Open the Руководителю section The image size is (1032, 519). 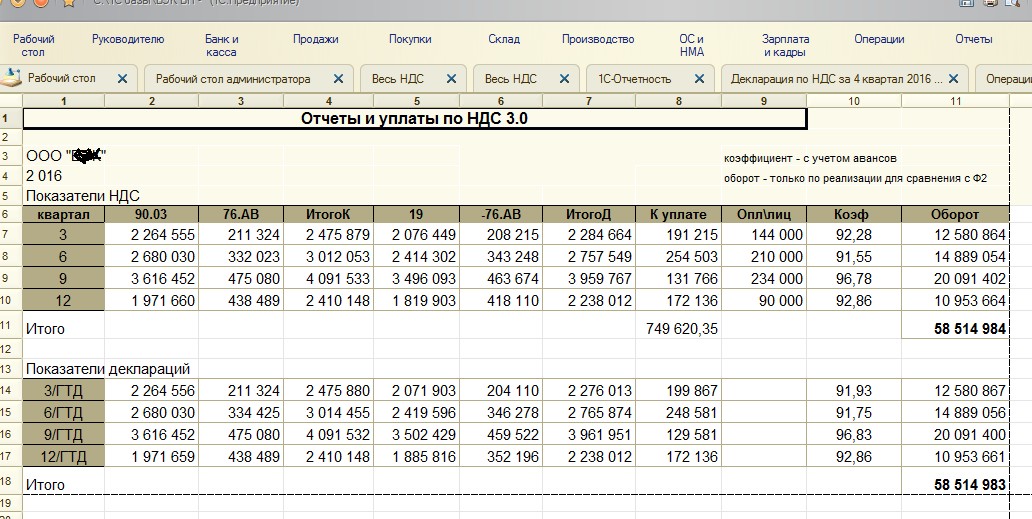tap(127, 40)
